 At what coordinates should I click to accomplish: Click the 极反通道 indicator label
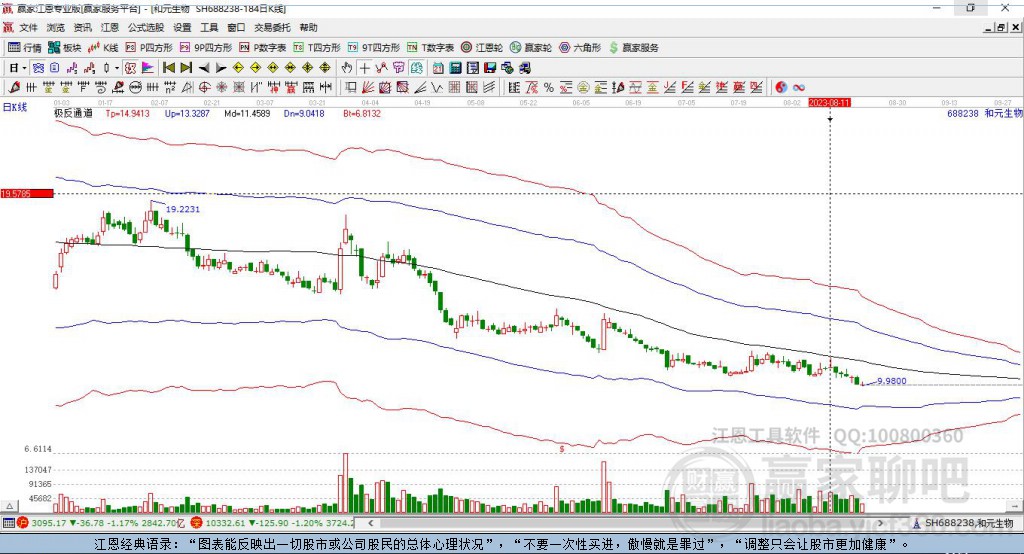pos(73,113)
